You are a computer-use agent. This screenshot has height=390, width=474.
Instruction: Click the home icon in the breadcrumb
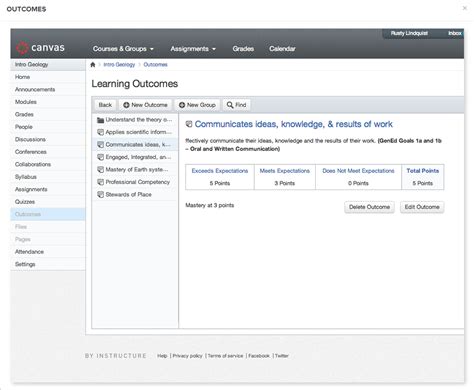93,65
